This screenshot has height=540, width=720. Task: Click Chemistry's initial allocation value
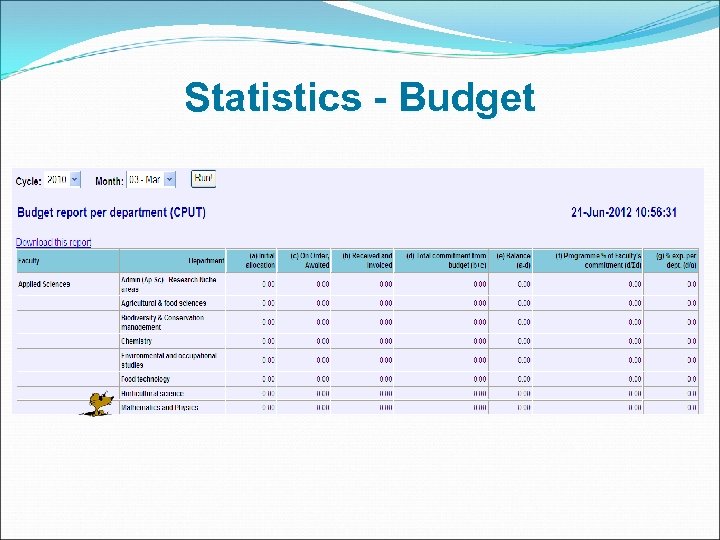(x=268, y=341)
